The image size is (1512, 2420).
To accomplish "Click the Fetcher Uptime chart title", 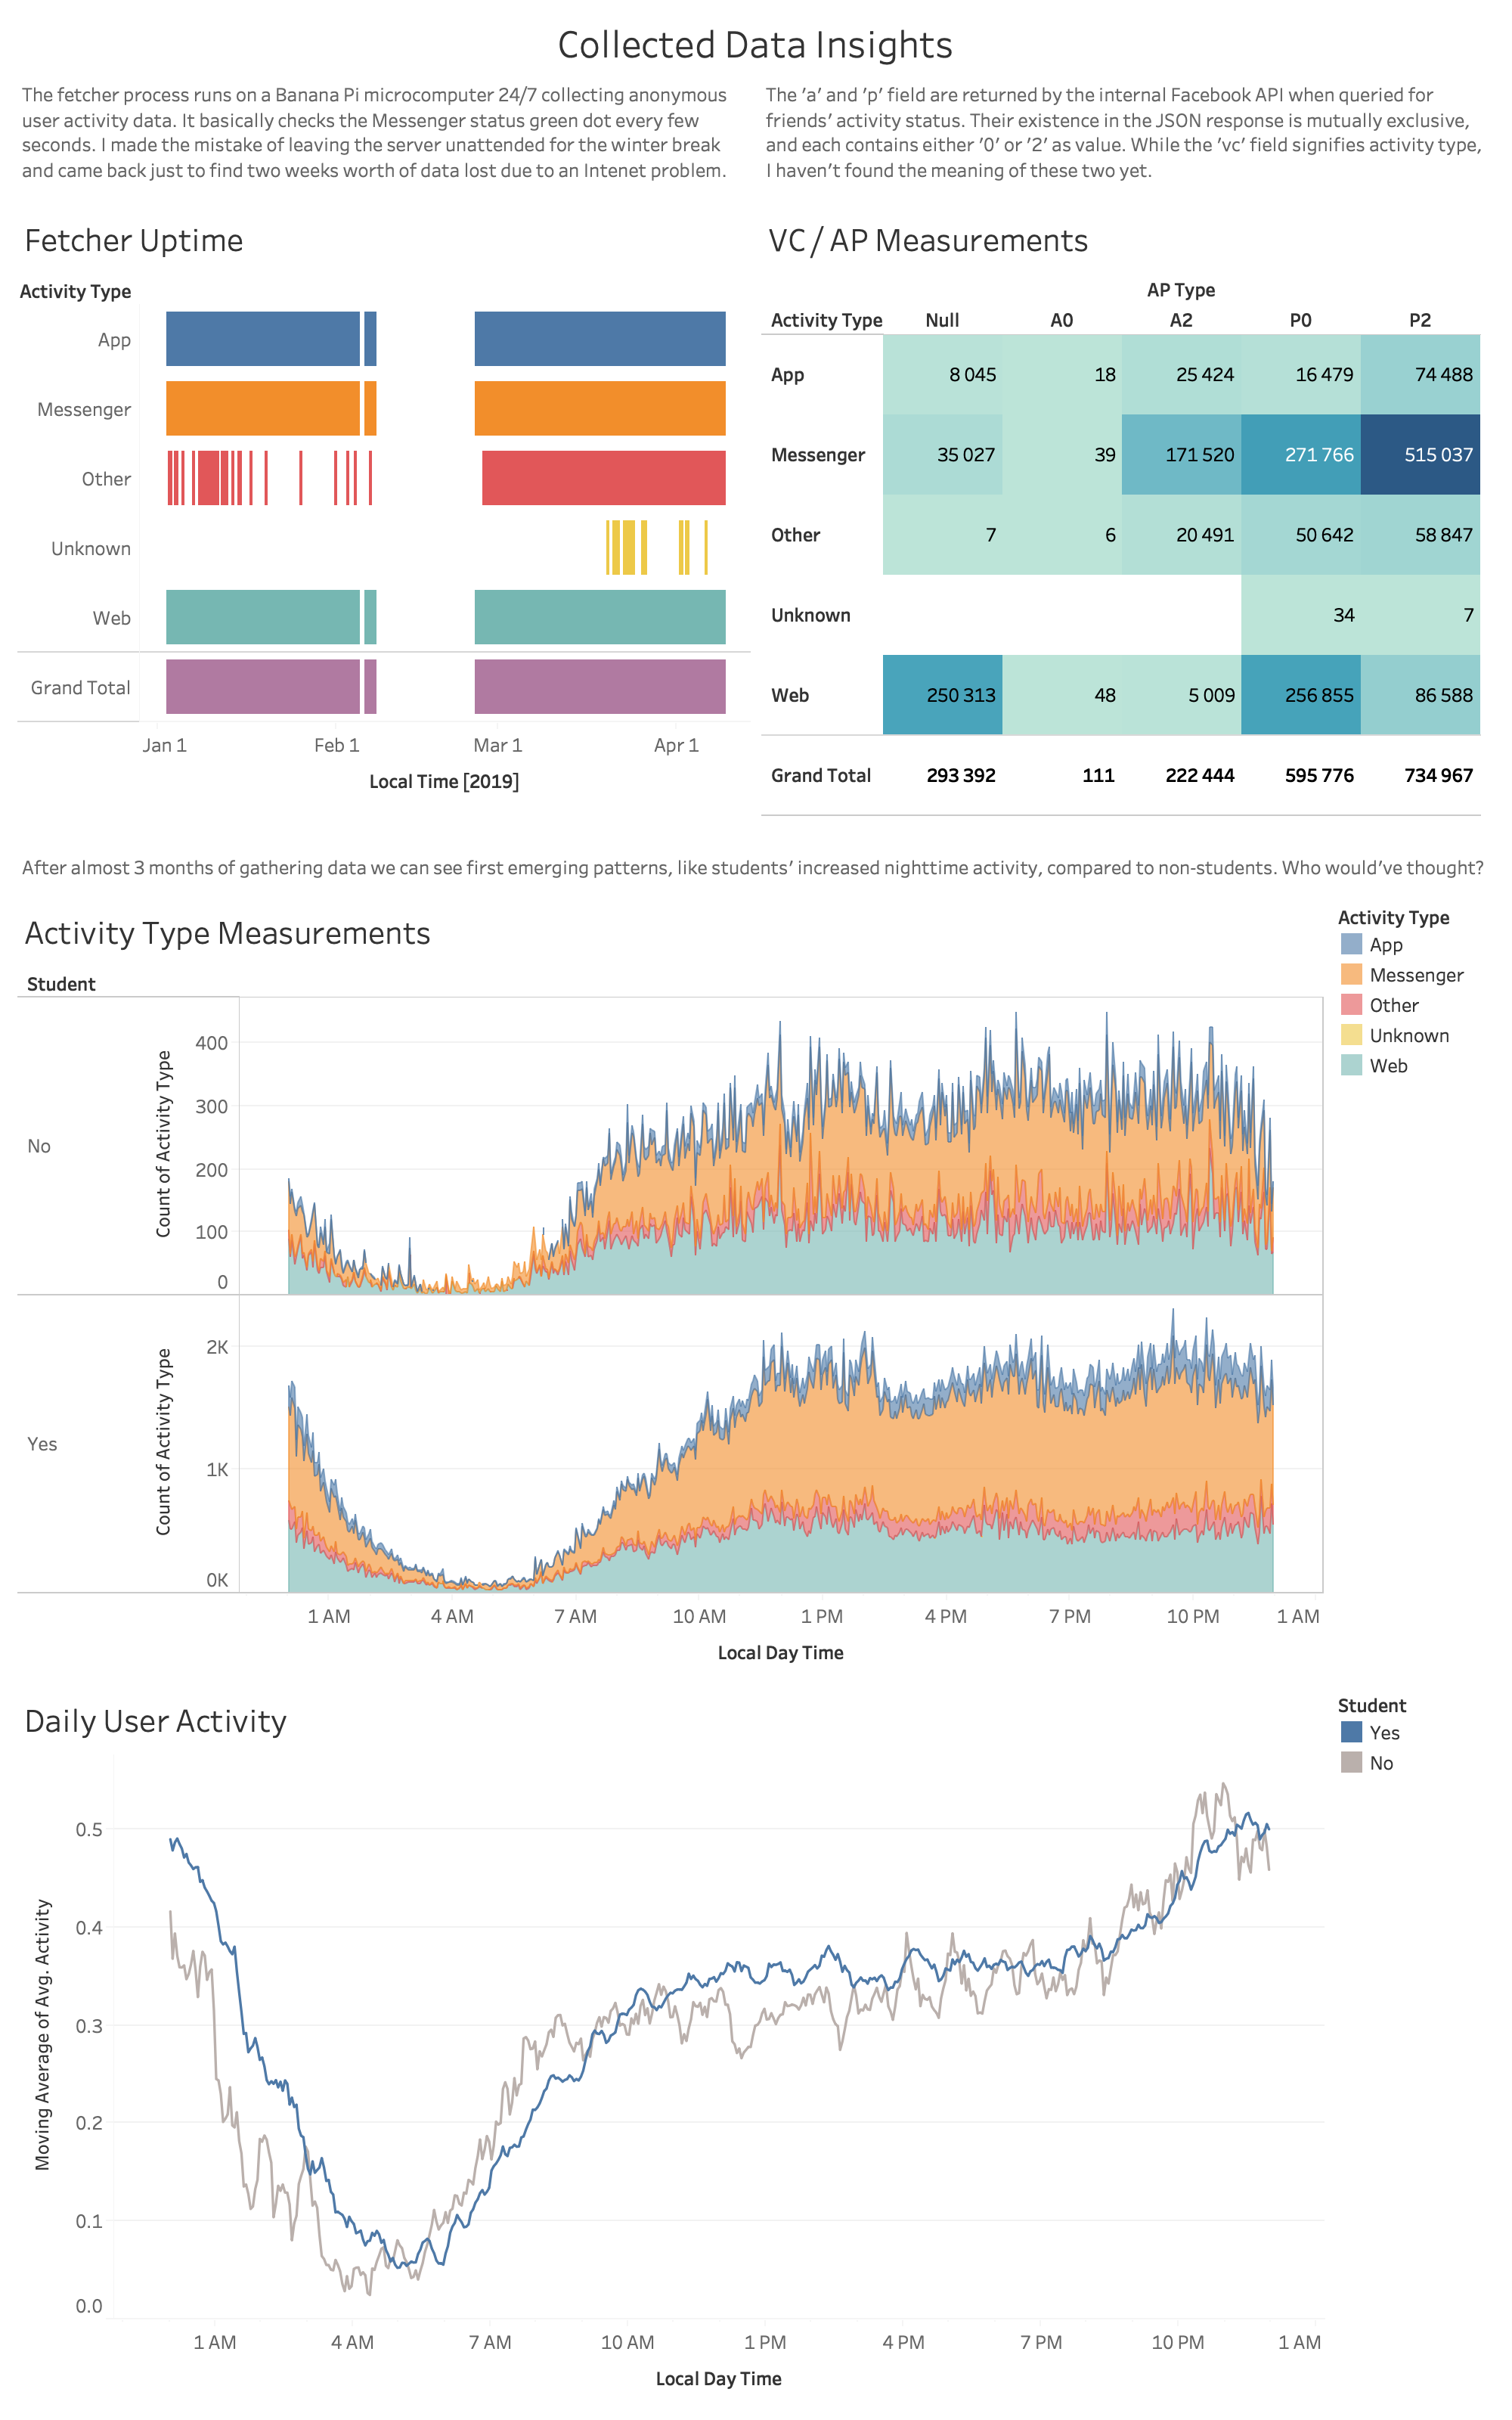I will pyautogui.click(x=134, y=241).
